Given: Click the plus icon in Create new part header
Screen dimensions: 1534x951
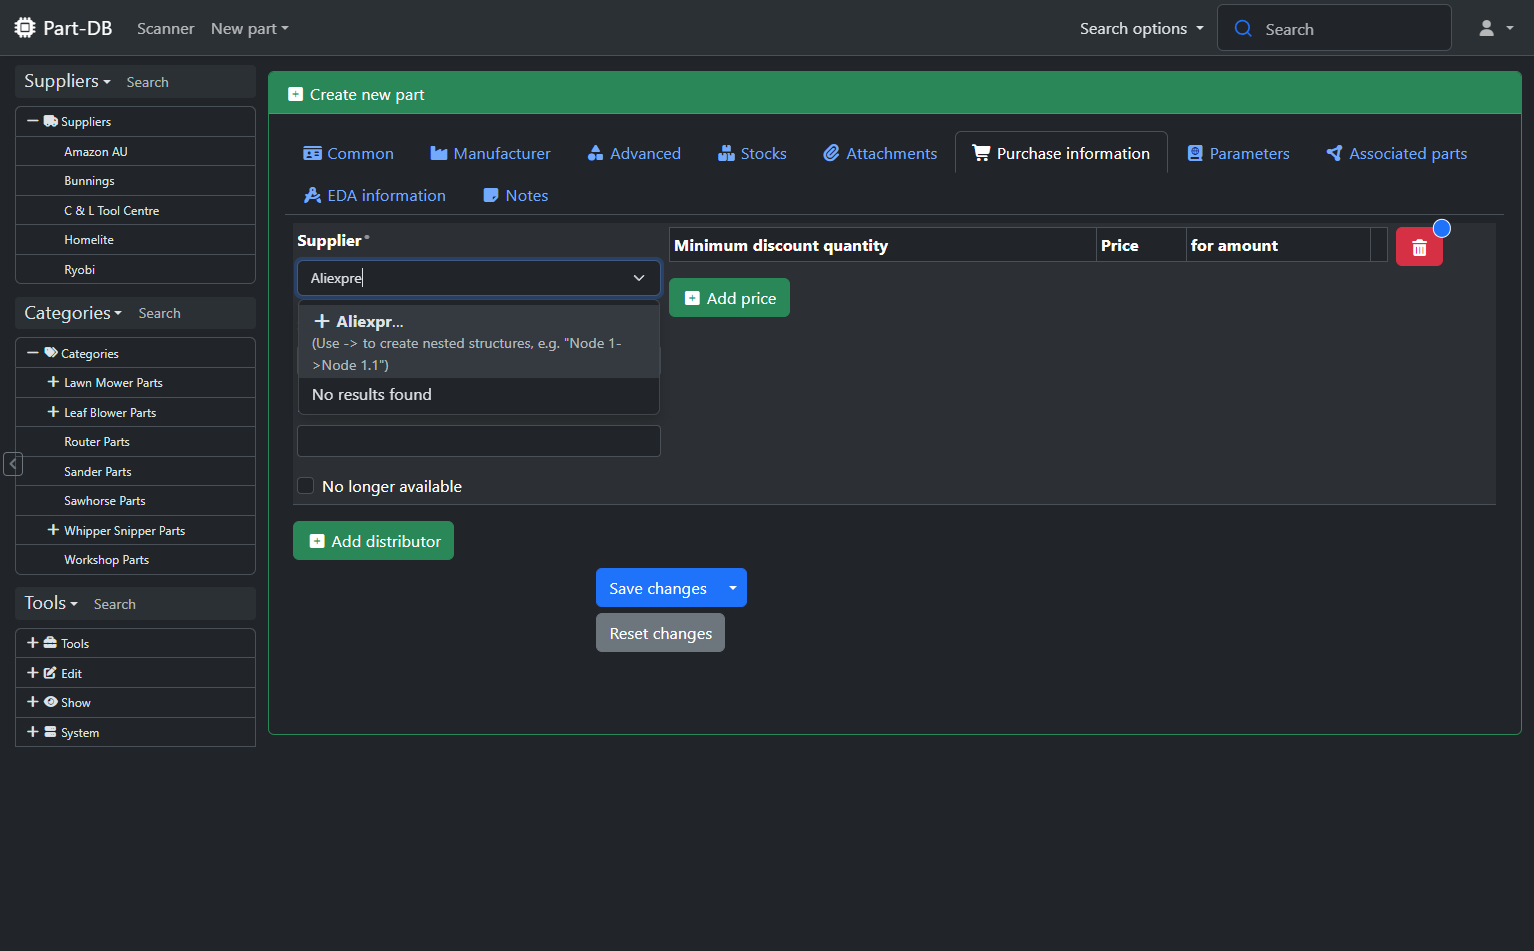Looking at the screenshot, I should tap(295, 94).
